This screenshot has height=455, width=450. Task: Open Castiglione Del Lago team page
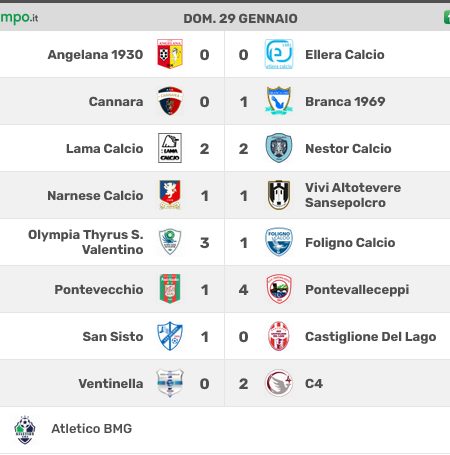click(371, 337)
